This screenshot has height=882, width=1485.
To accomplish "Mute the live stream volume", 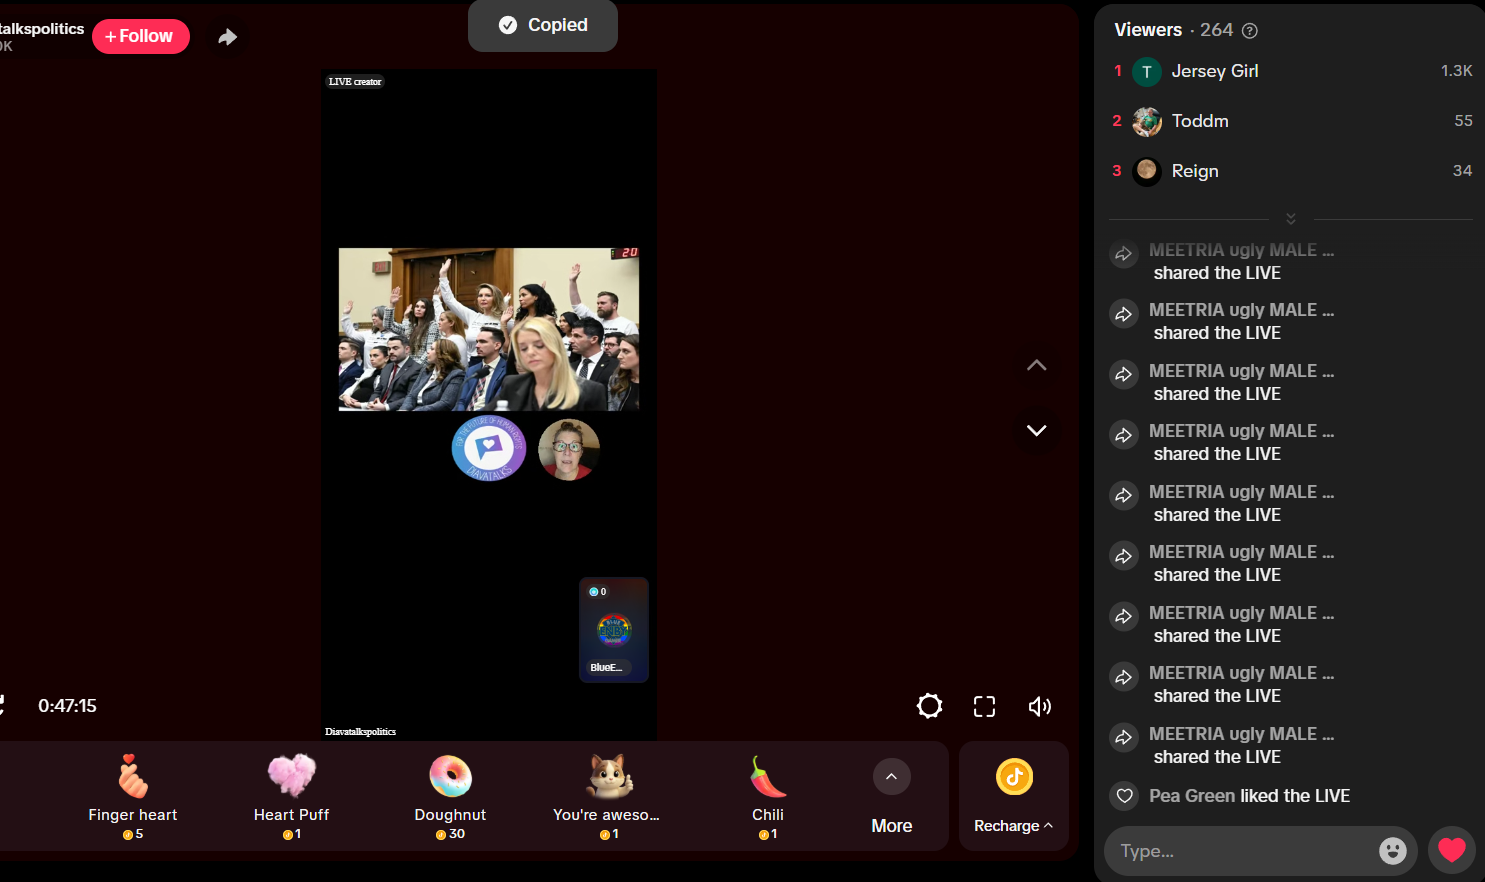I will [x=1039, y=706].
